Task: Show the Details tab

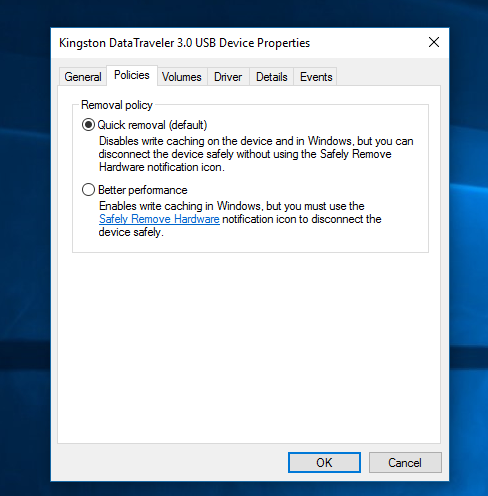Action: tap(272, 77)
